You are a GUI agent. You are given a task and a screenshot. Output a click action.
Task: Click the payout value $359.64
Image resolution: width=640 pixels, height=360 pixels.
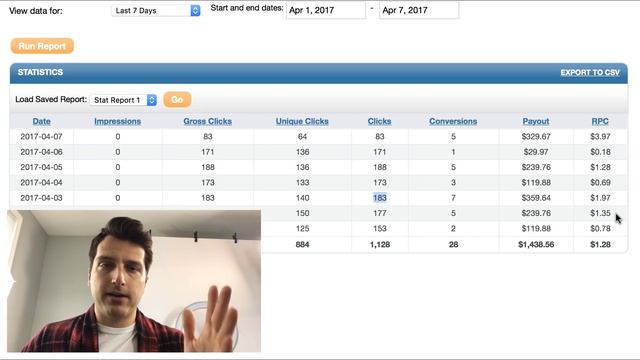(x=536, y=198)
